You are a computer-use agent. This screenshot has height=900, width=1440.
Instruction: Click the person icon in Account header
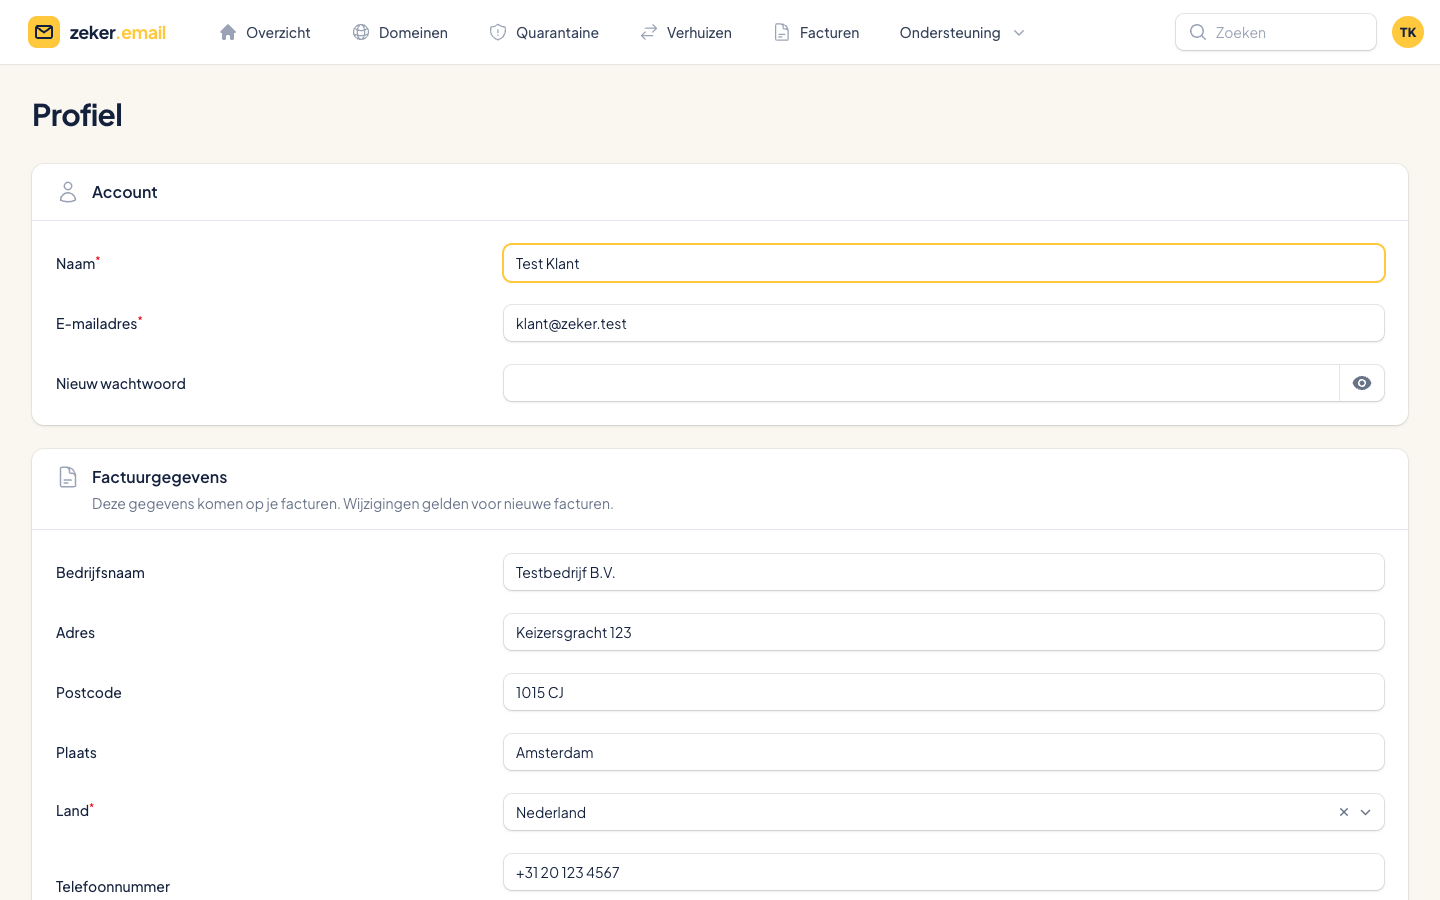pos(68,192)
